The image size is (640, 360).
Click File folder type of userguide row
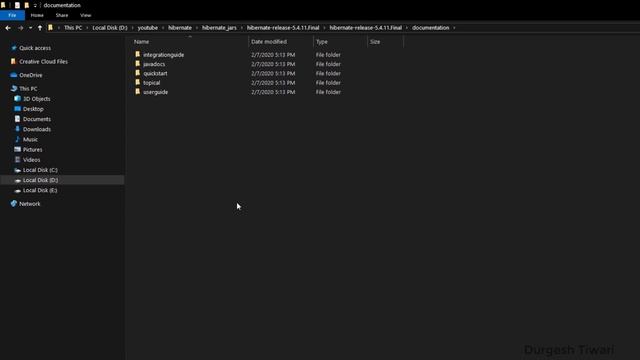[328, 92]
